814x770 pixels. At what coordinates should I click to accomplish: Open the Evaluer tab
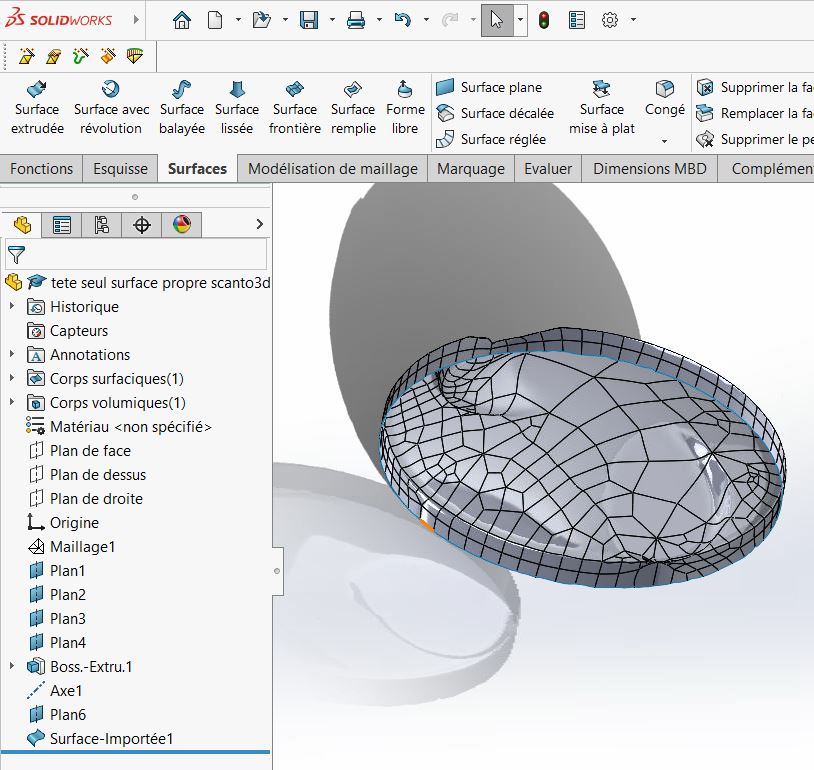pos(548,169)
